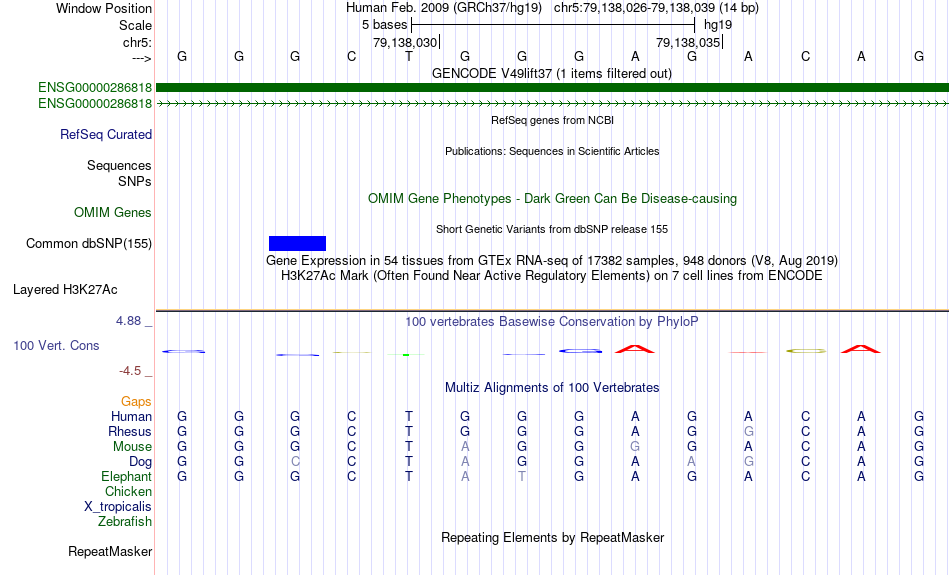Open the OMIM Genes track label
Screen dimensions: 950x575
click(113, 213)
